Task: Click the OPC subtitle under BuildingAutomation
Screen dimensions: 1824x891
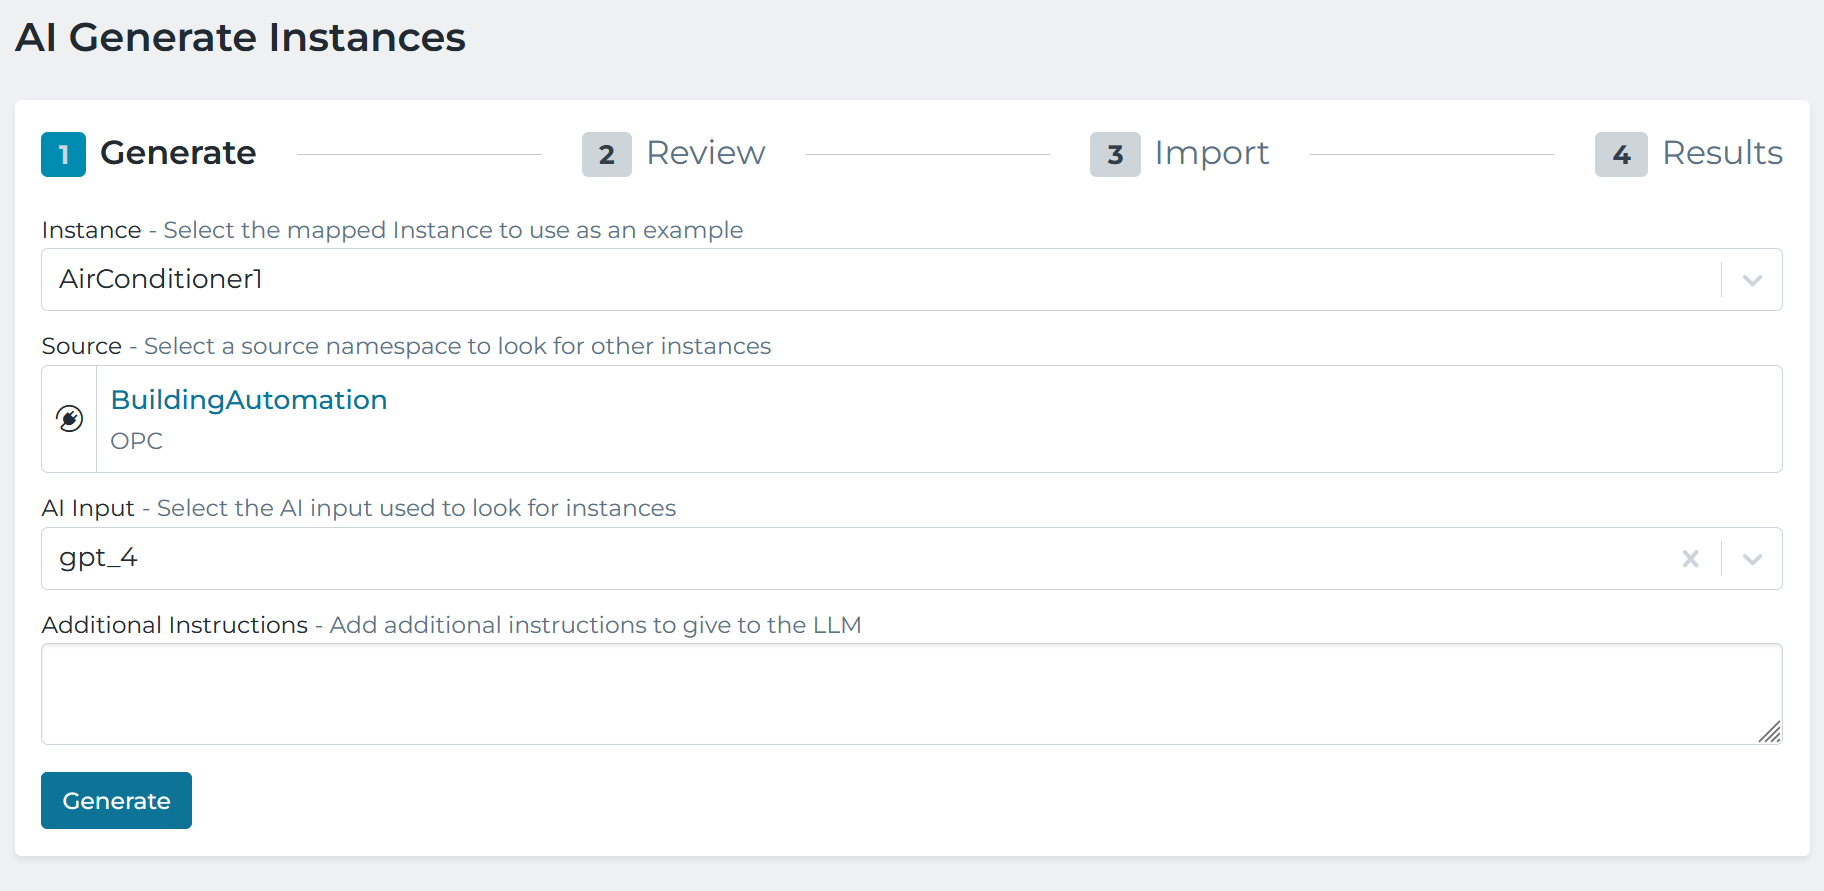Action: pyautogui.click(x=137, y=441)
